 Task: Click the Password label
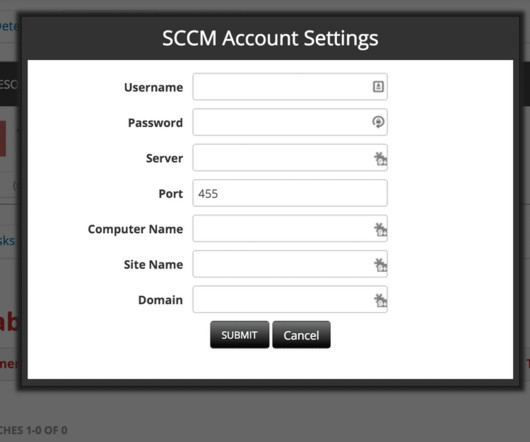click(155, 123)
